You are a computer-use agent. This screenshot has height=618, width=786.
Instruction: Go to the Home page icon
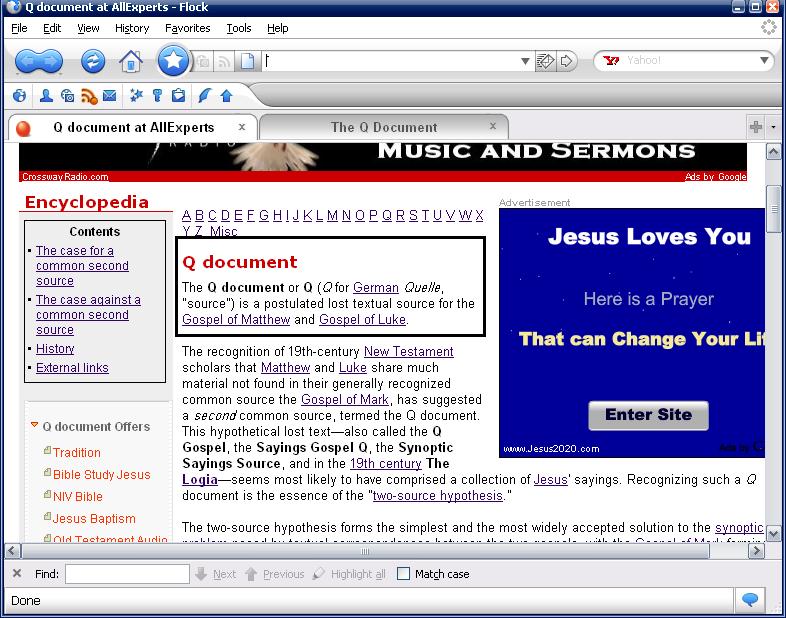point(131,62)
